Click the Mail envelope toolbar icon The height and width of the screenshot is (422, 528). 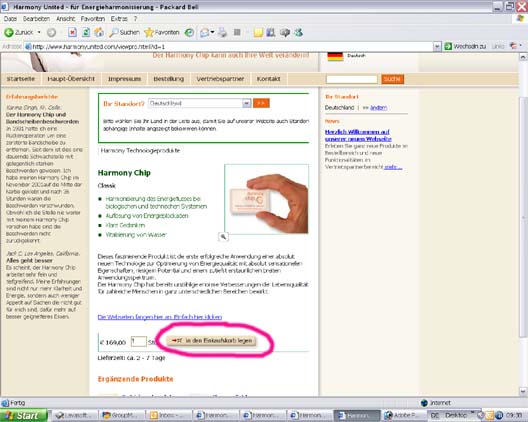[204, 32]
